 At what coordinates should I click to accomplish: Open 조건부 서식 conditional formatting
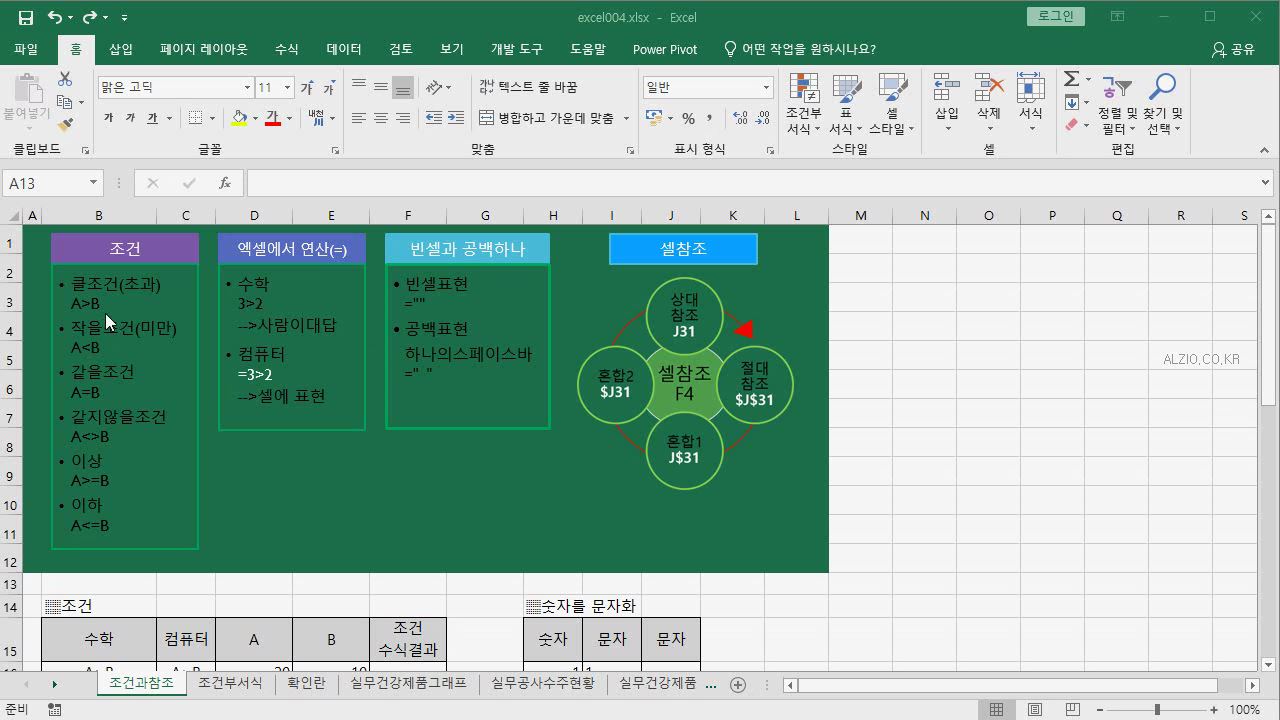[803, 104]
